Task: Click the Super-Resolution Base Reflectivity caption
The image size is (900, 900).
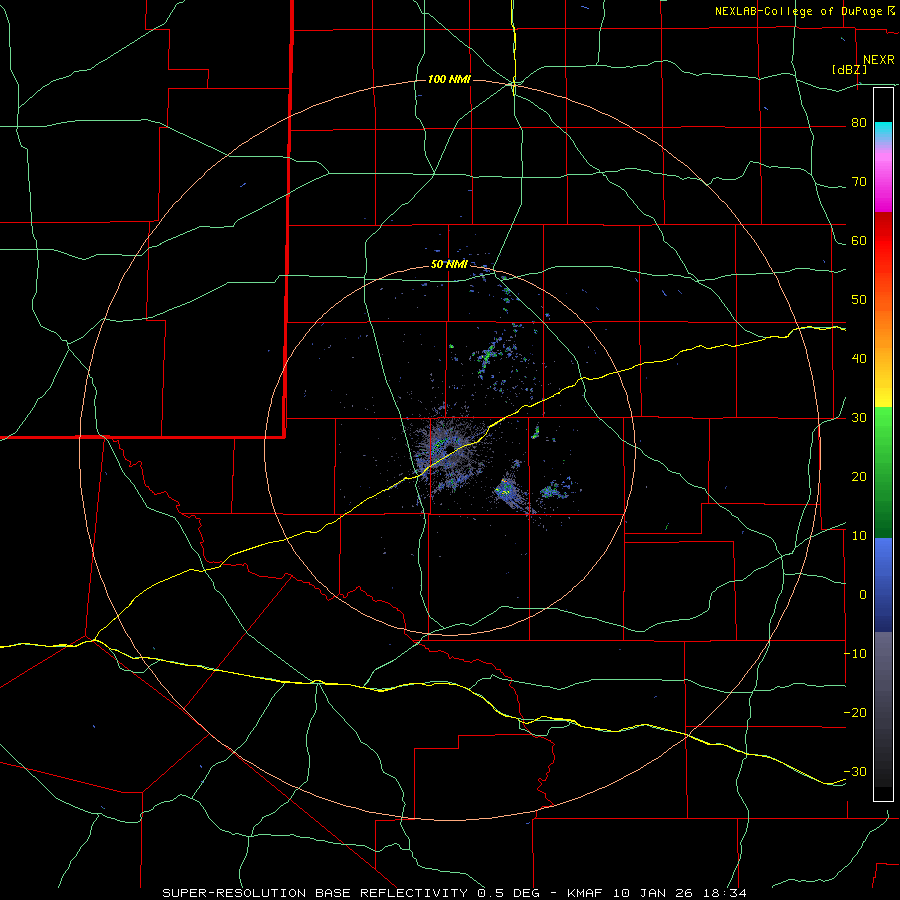Action: click(455, 893)
